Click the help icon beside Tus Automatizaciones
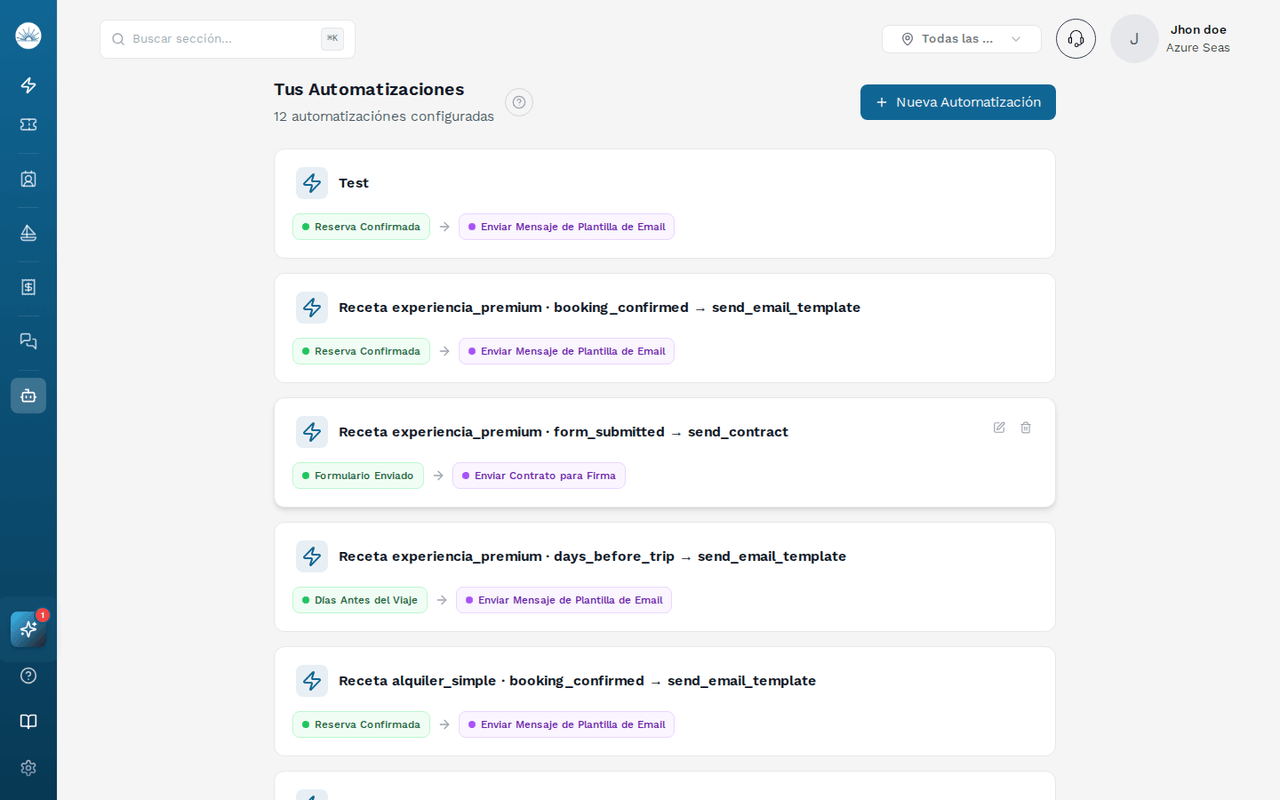This screenshot has width=1280, height=800. point(519,102)
